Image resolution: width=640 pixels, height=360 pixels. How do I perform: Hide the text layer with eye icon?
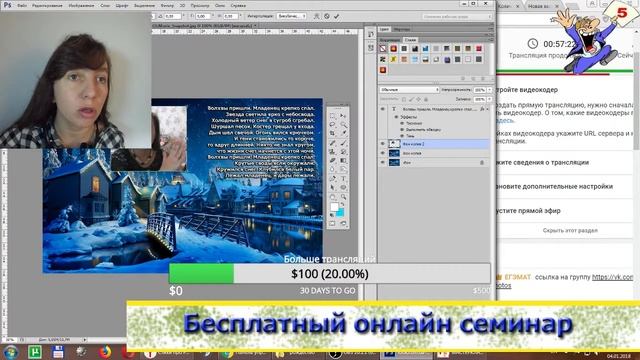[382, 109]
